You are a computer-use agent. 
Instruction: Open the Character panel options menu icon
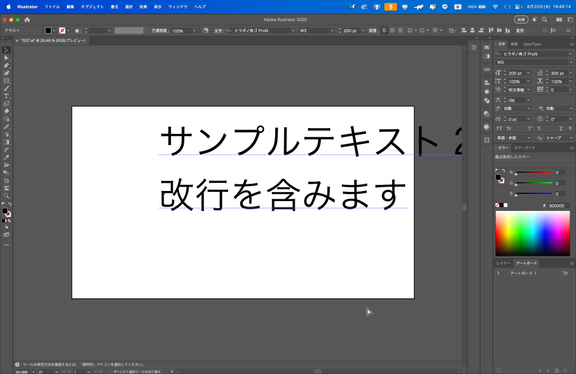pos(572,44)
